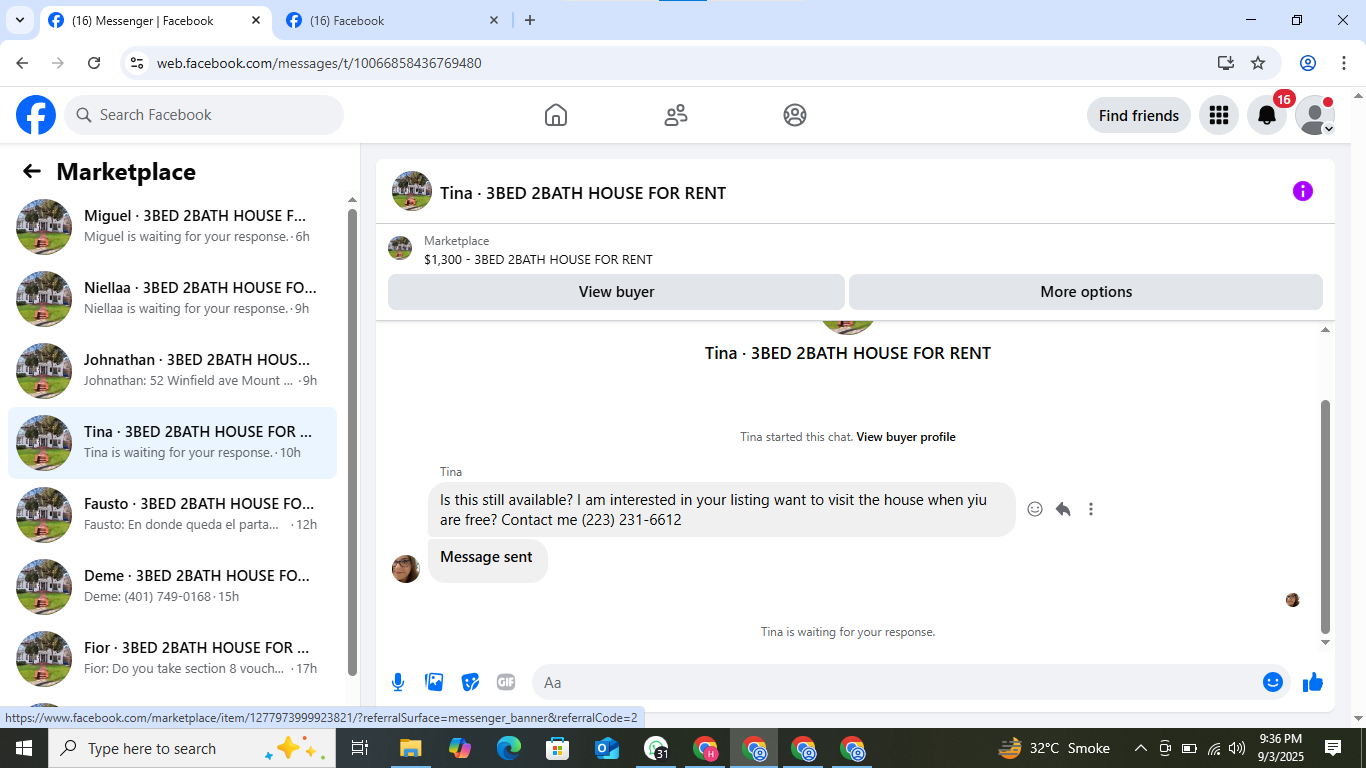Viewport: 1366px width, 768px height.
Task: Open Deme's conversation in the list
Action: [x=172, y=587]
